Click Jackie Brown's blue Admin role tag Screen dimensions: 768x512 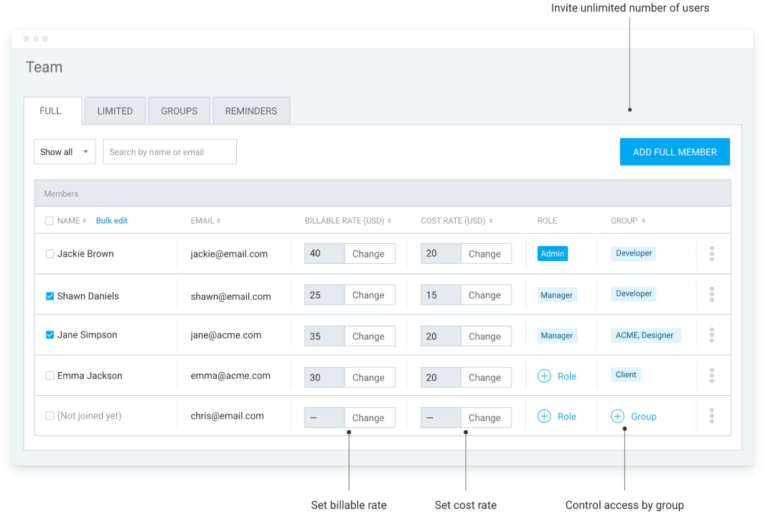[x=552, y=254]
